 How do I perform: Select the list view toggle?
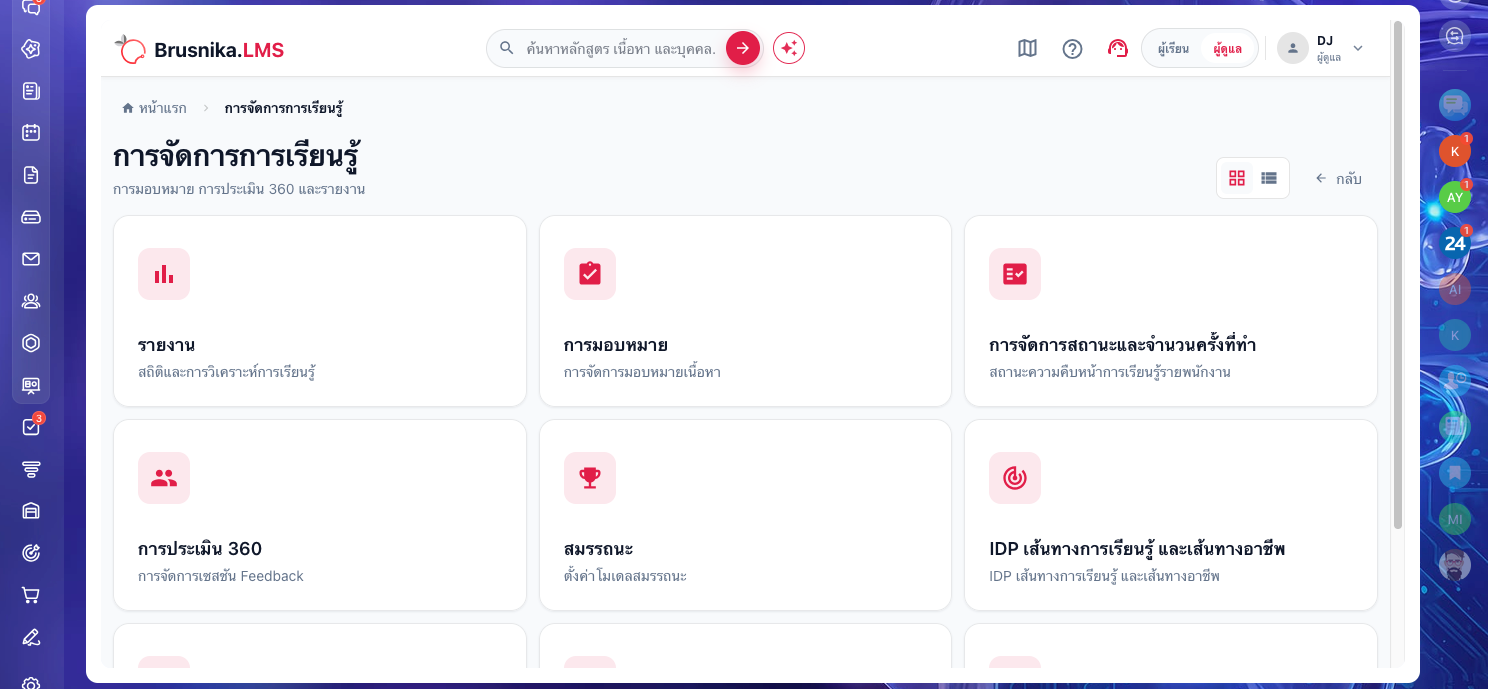click(x=1269, y=178)
